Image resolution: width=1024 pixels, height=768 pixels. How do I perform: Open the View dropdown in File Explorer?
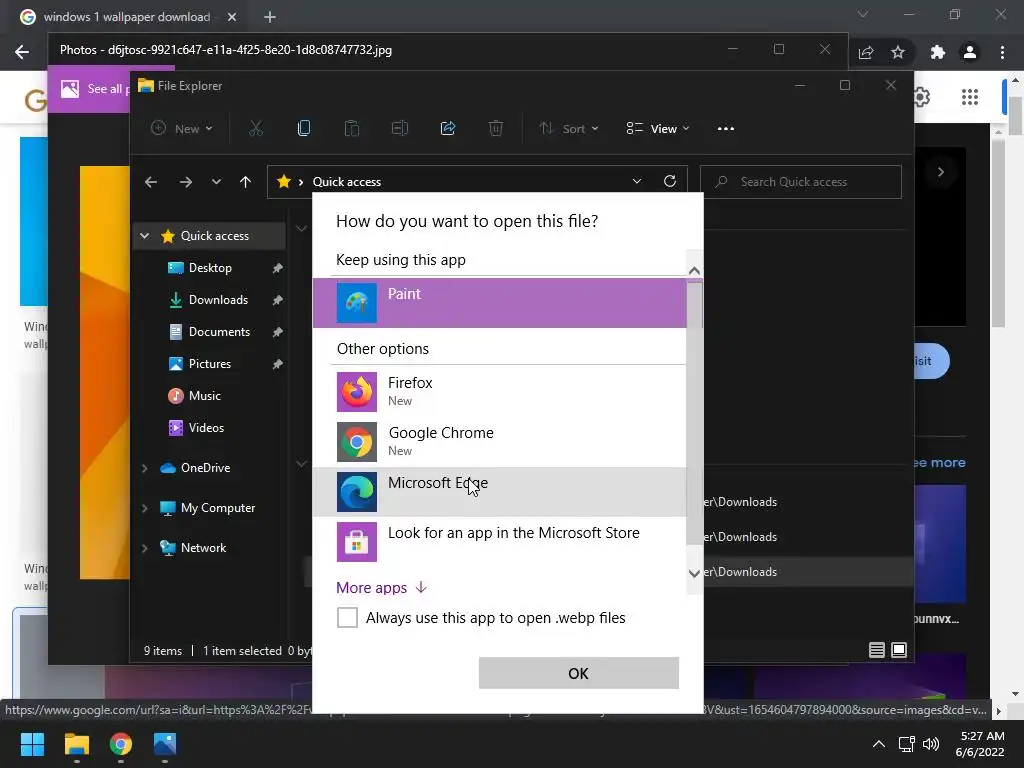[x=658, y=129]
